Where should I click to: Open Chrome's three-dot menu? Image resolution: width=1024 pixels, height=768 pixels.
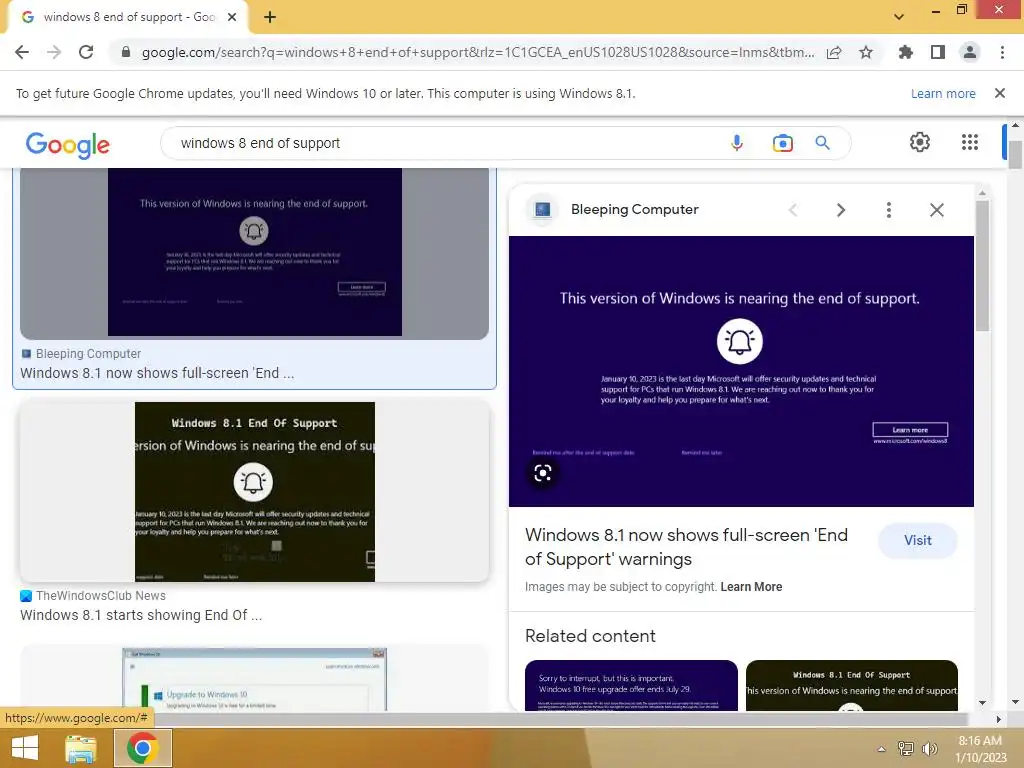1002,52
